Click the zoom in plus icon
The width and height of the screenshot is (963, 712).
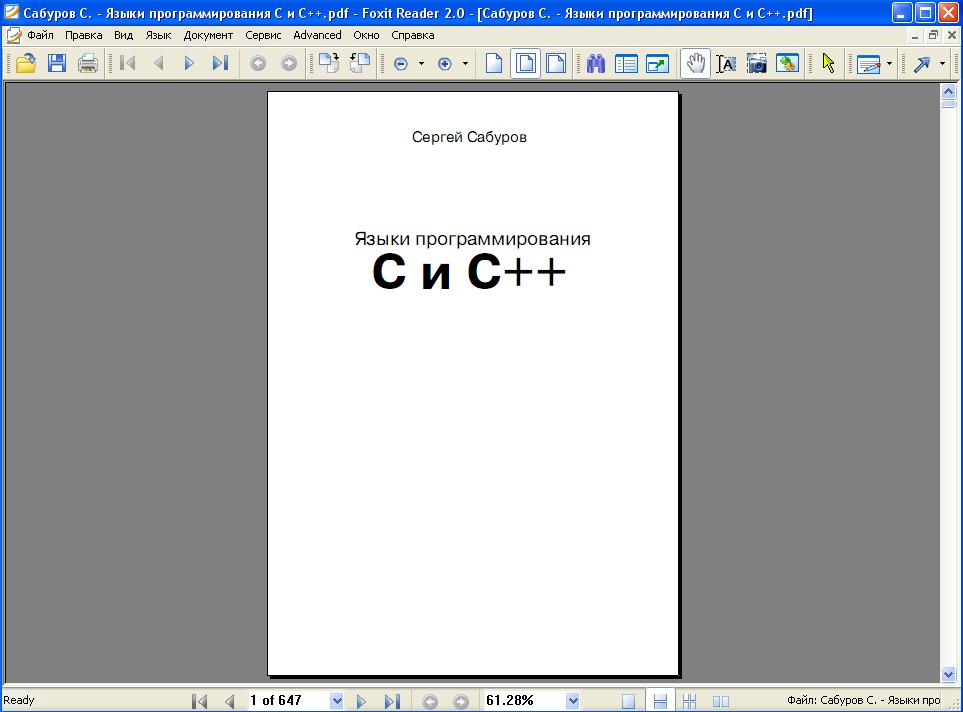[x=445, y=64]
